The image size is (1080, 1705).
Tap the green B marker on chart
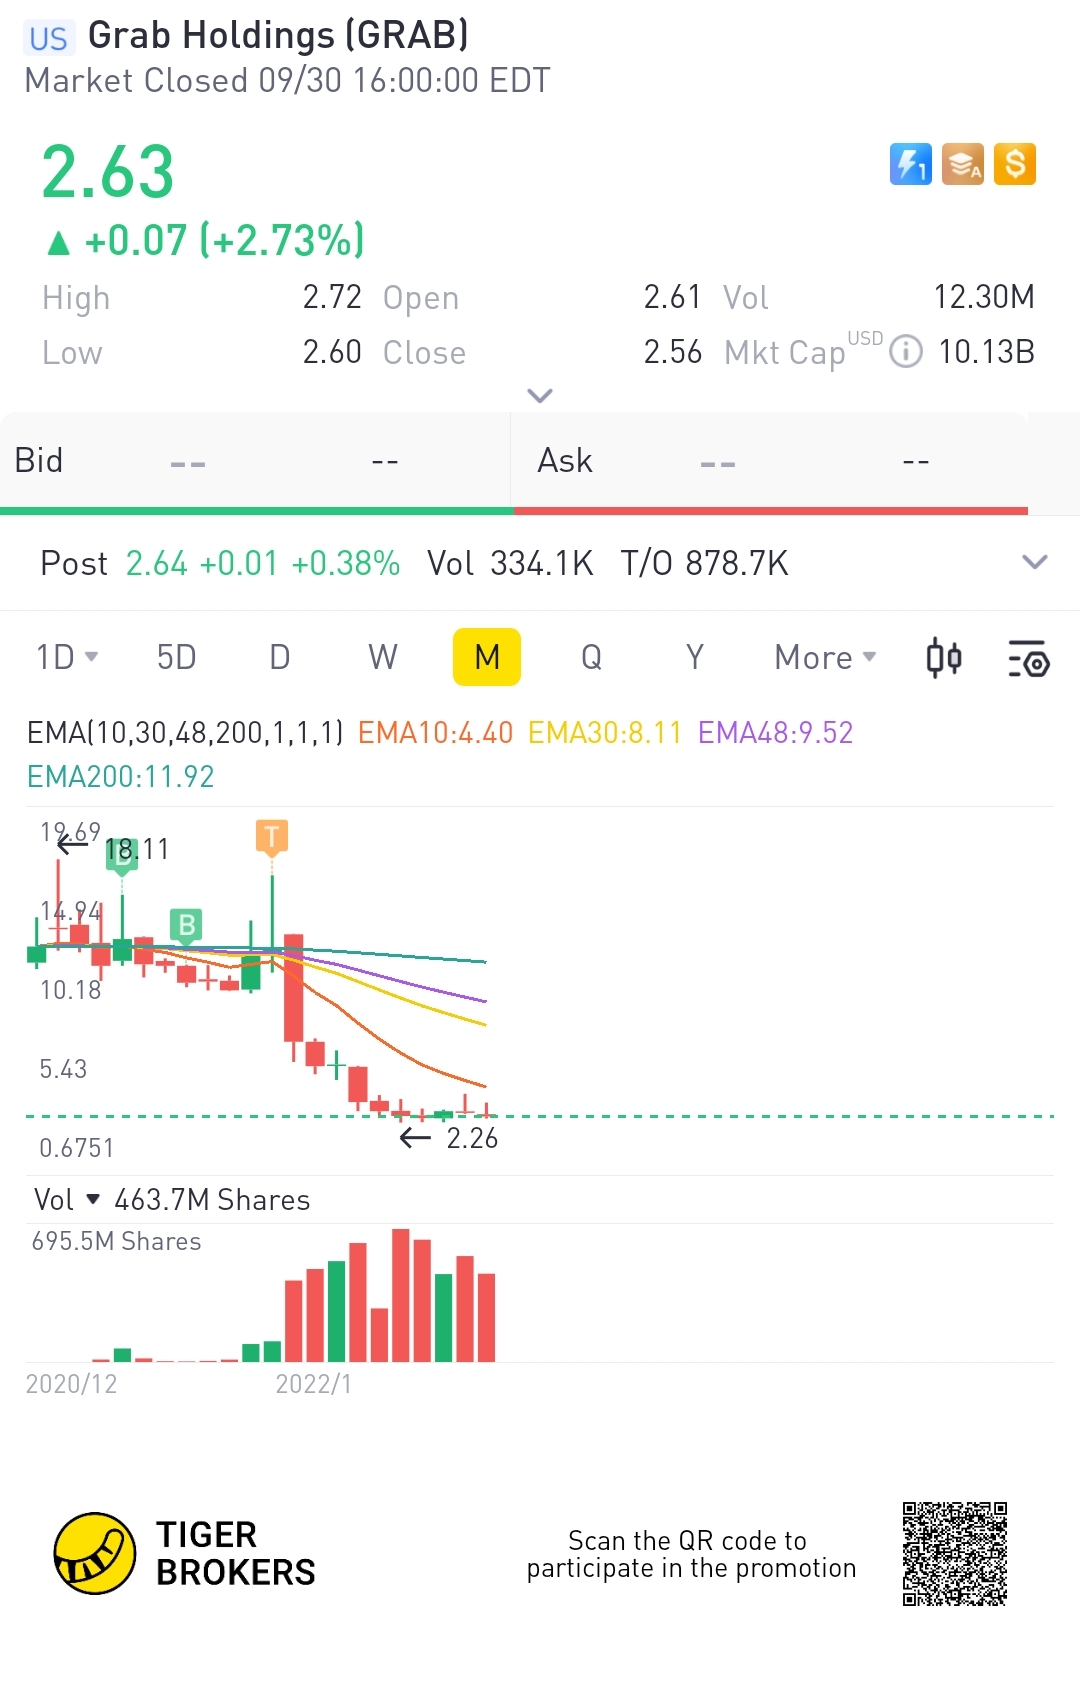[187, 926]
